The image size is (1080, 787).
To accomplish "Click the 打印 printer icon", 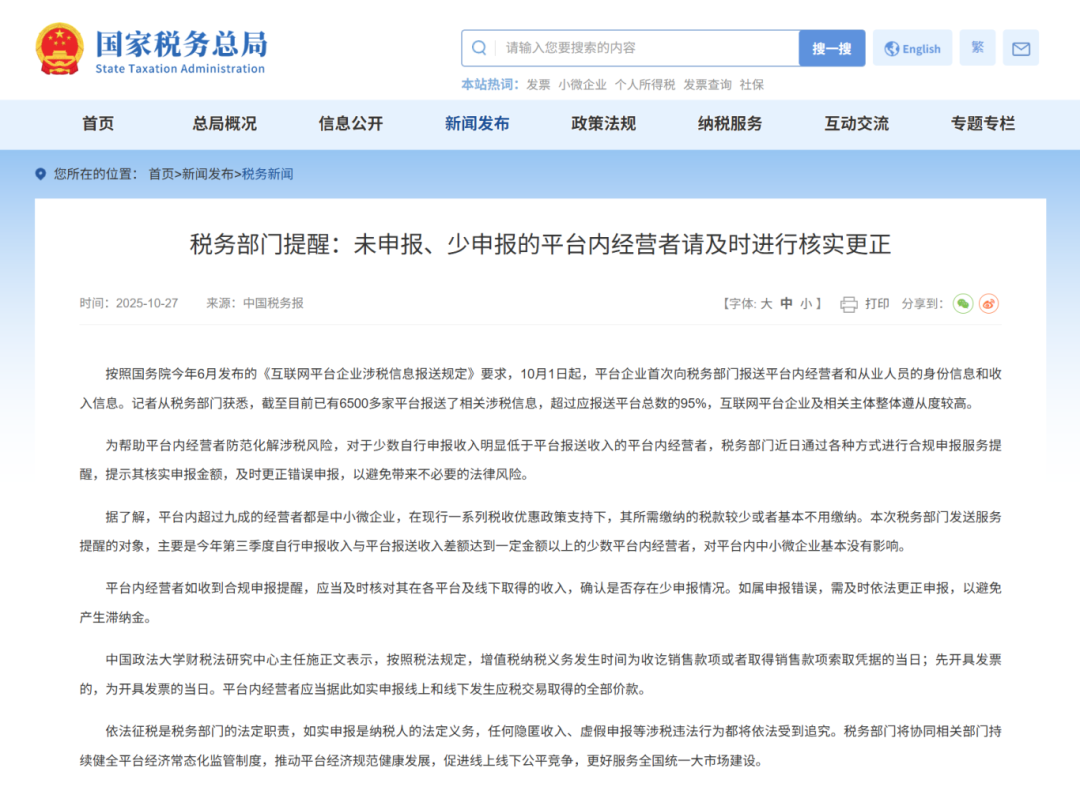I will 846,303.
